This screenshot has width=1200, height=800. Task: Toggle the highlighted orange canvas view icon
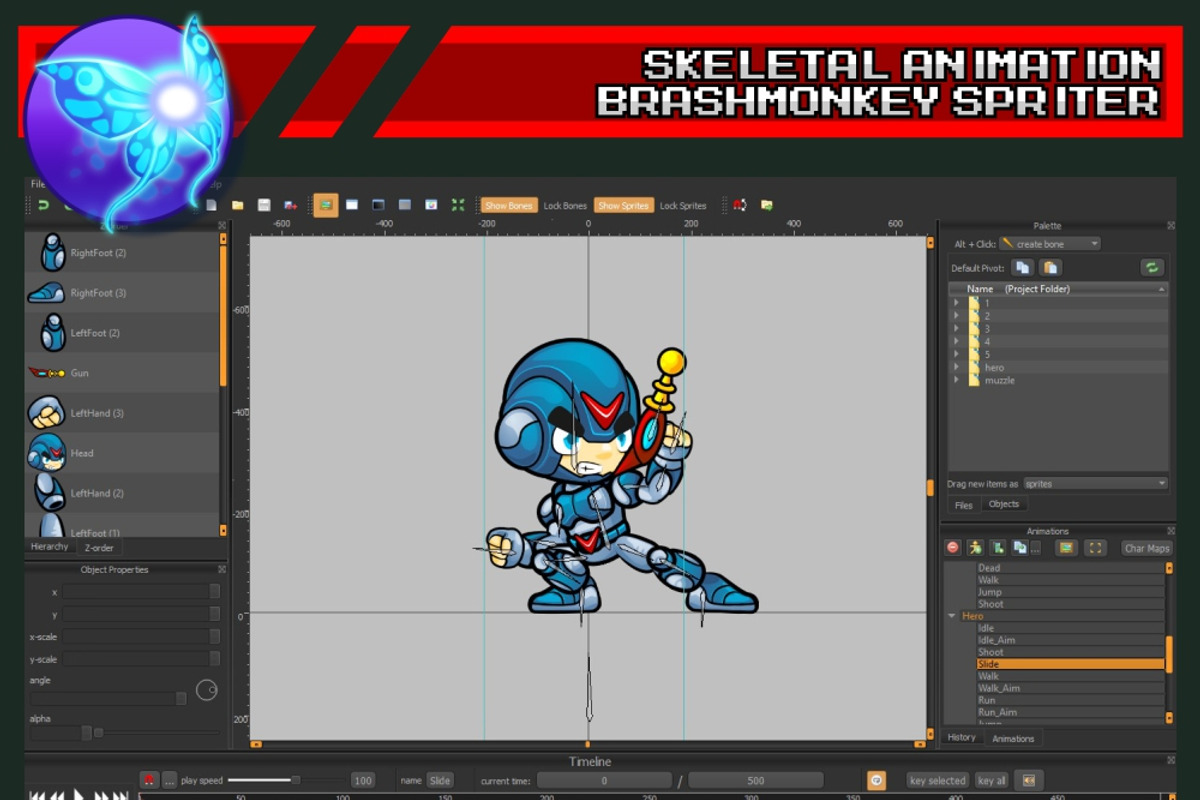click(326, 205)
